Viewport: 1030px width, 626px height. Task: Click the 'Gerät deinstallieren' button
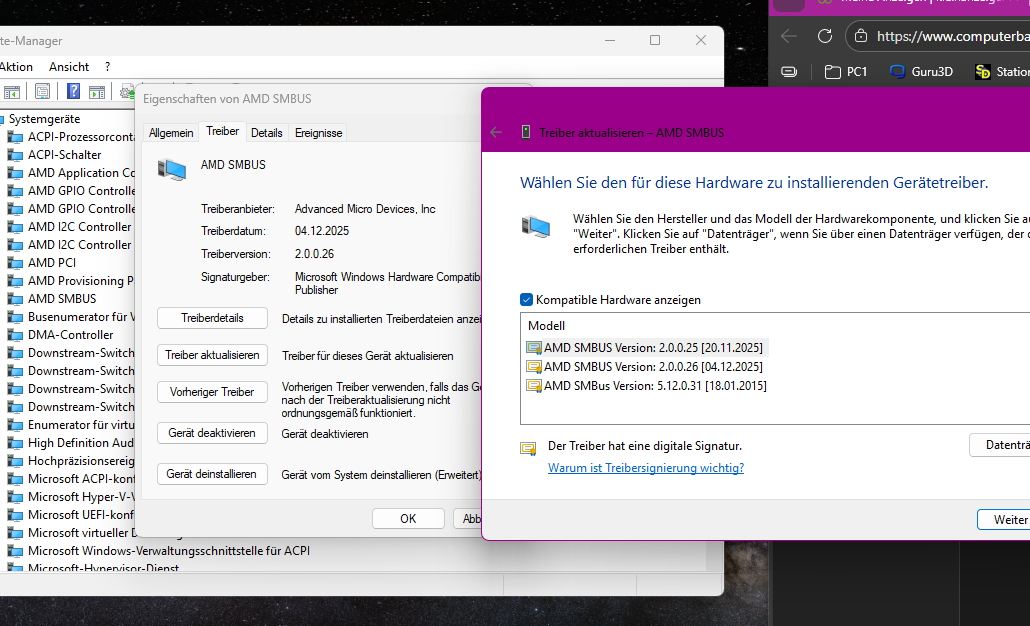tap(212, 474)
